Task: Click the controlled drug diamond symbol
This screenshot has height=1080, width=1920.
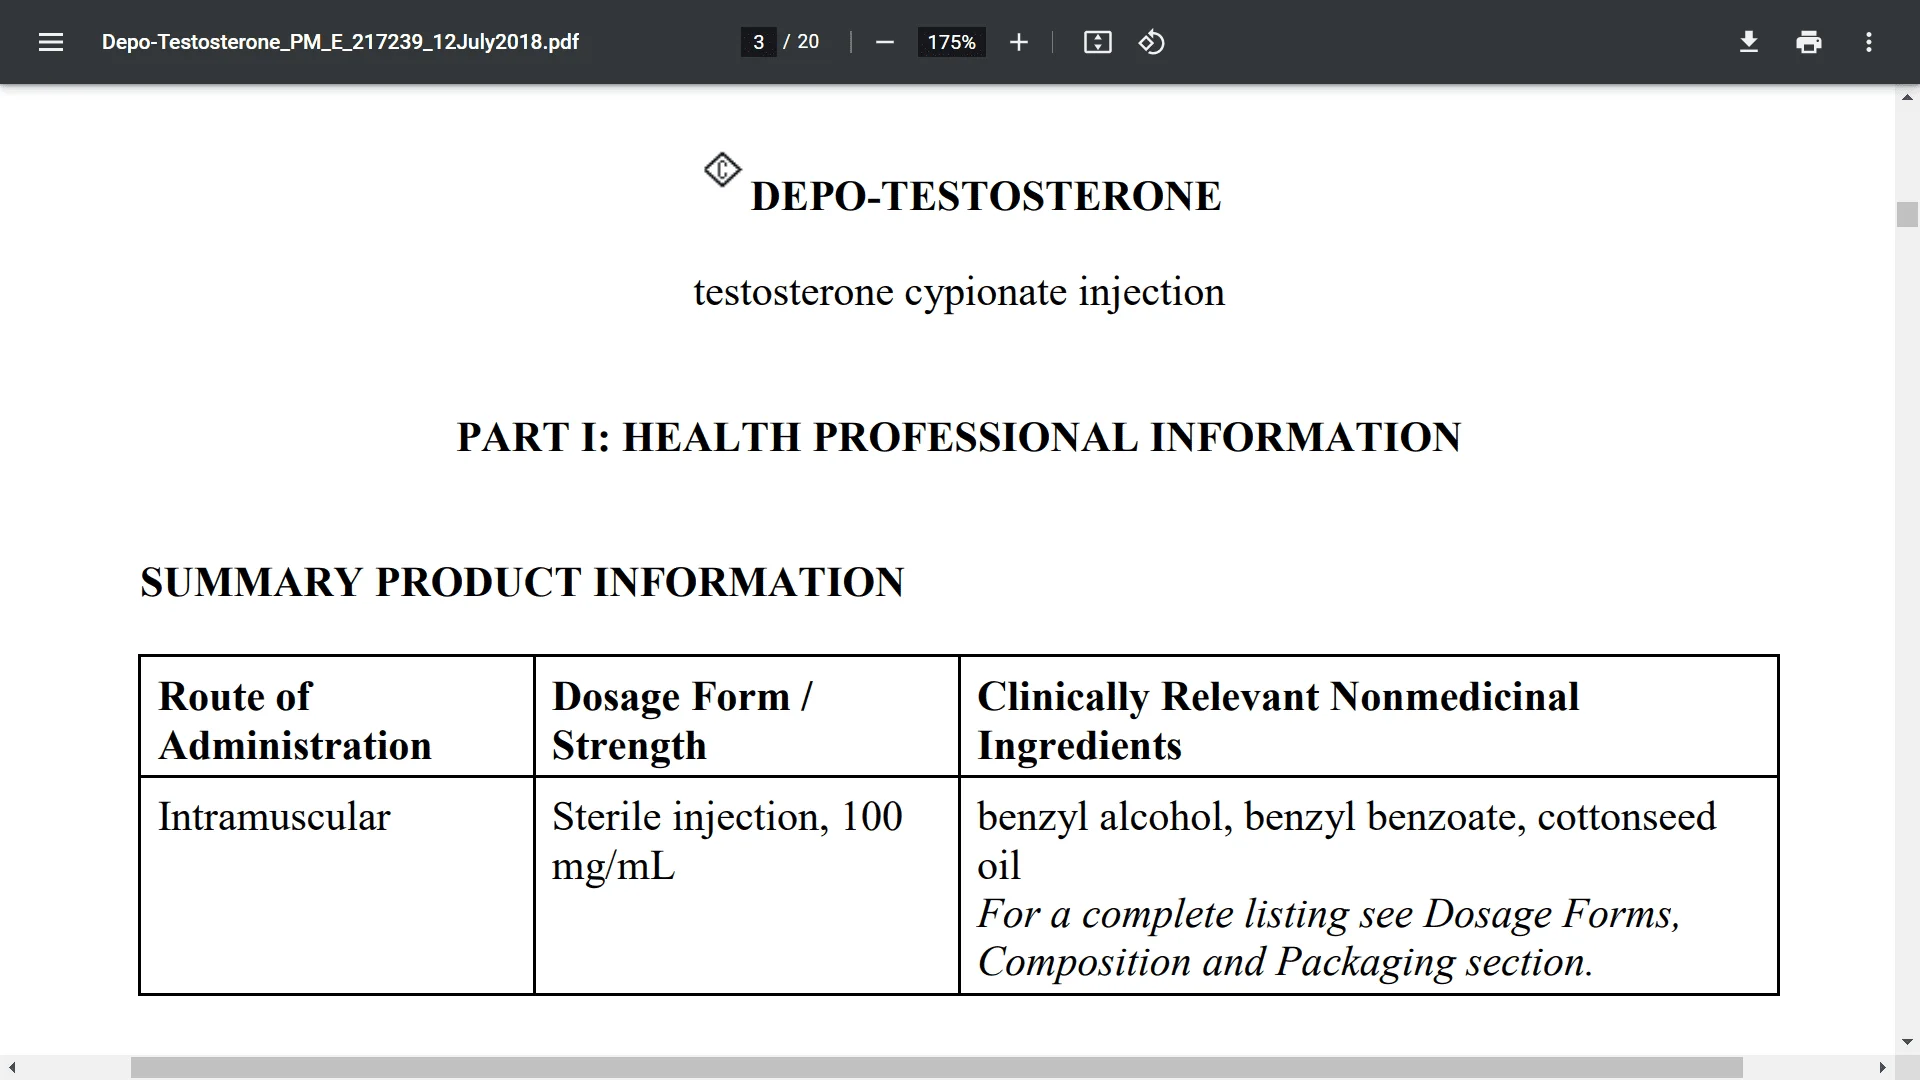Action: coord(722,170)
